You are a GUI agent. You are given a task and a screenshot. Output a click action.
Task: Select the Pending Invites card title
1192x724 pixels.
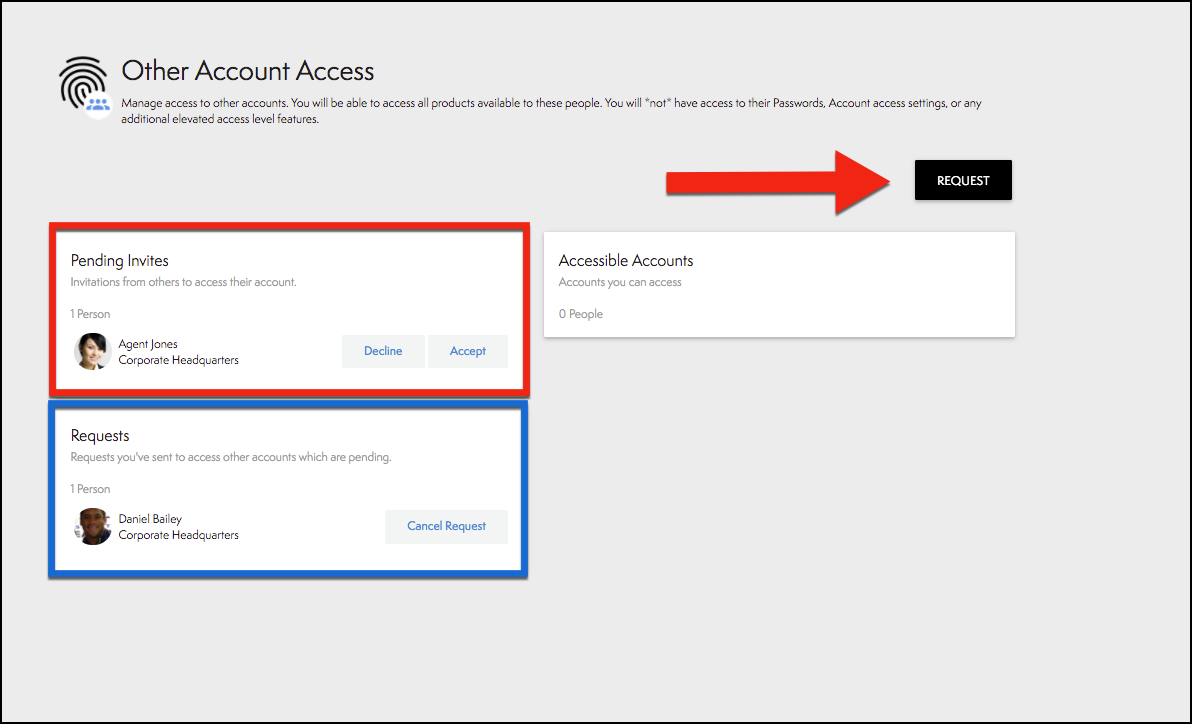[x=119, y=261]
